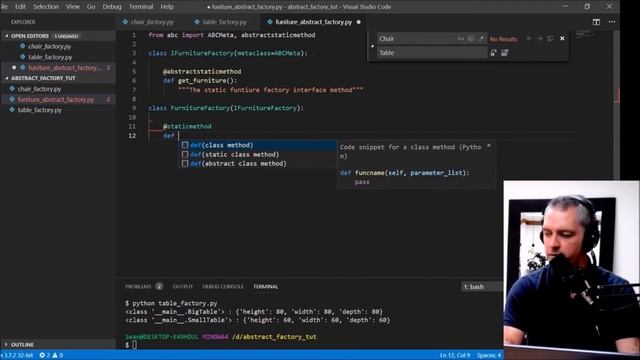The height and width of the screenshot is (360, 640).
Task: Open the 1: bash terminal dropdown
Action: pos(482,287)
